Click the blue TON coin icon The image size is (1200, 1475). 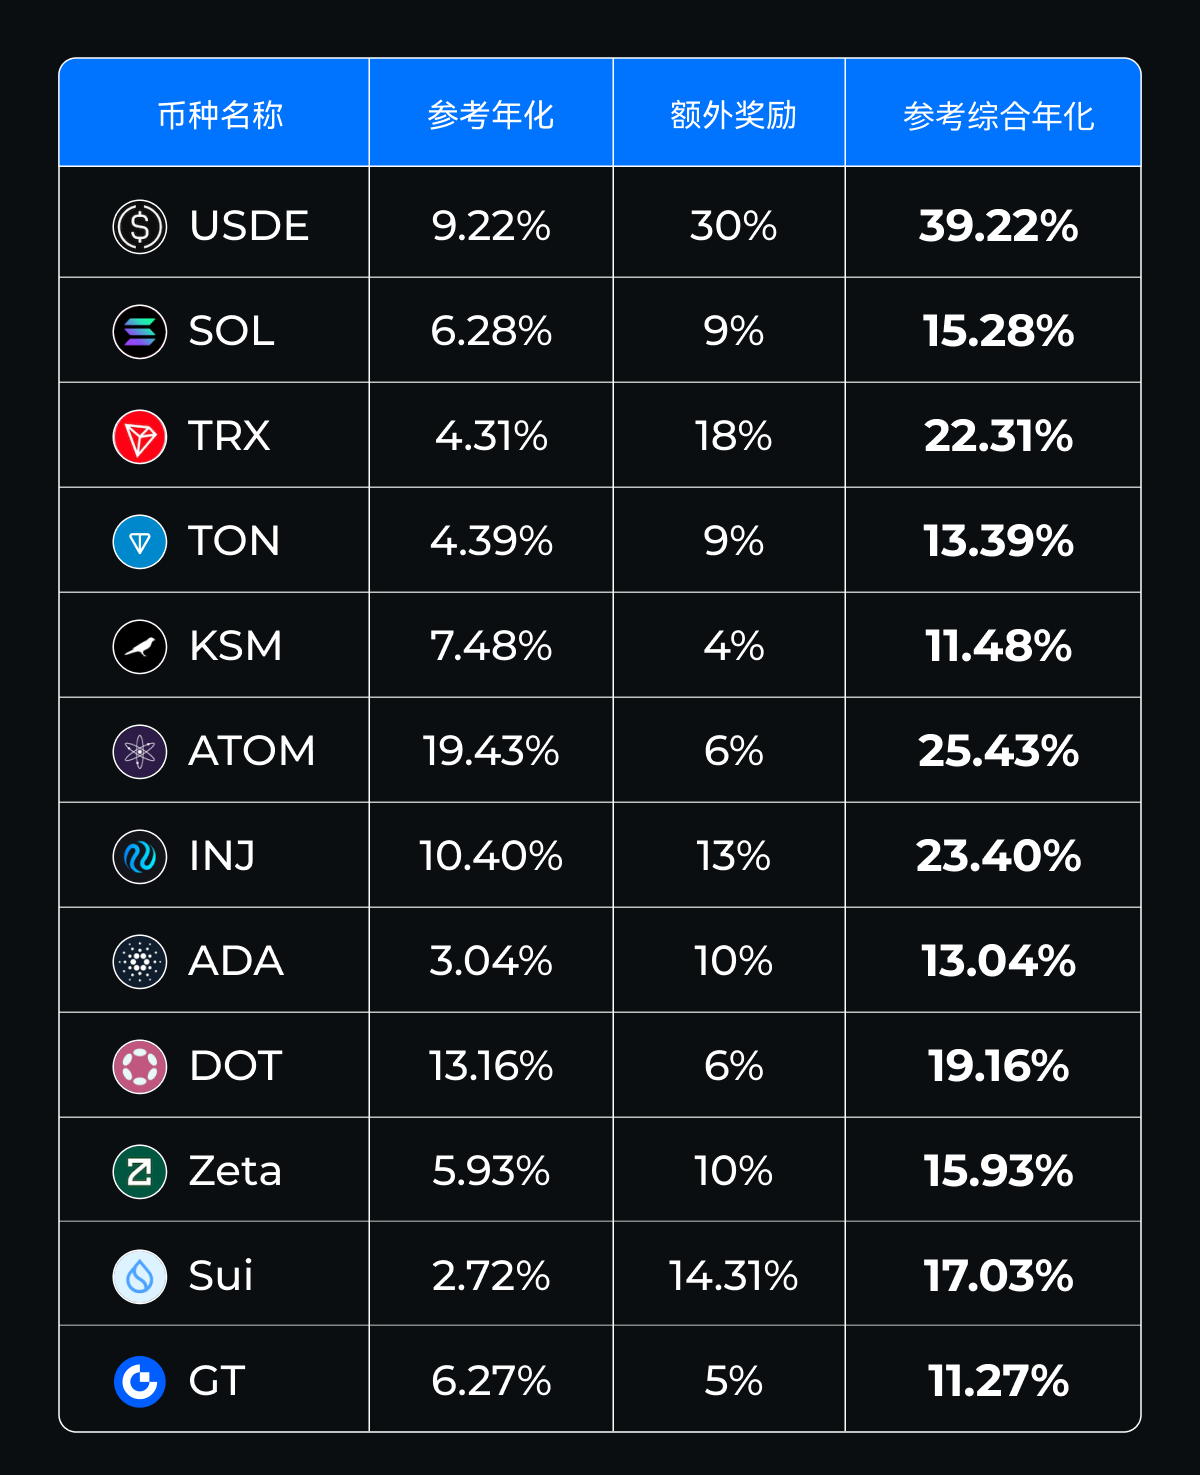(x=140, y=541)
